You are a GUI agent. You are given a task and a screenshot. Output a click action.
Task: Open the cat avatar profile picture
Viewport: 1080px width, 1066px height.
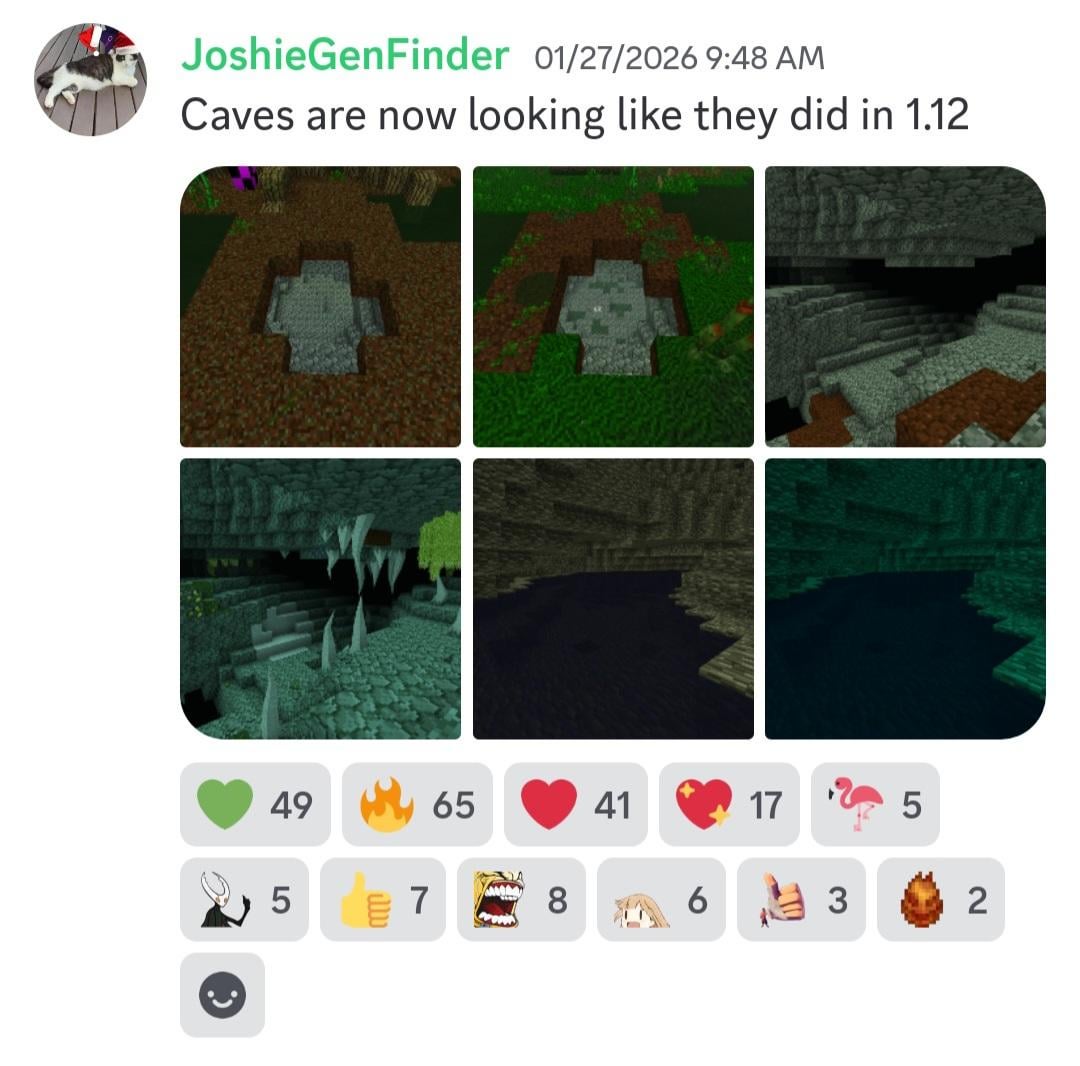click(90, 79)
